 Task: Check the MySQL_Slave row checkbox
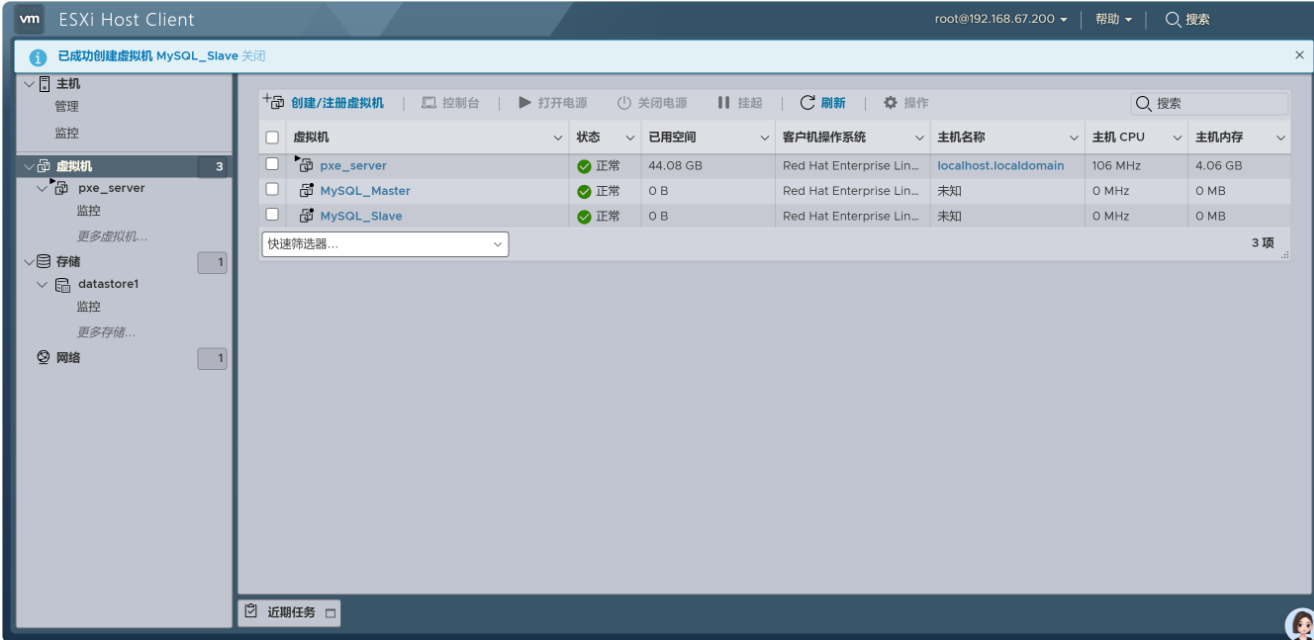tap(272, 215)
